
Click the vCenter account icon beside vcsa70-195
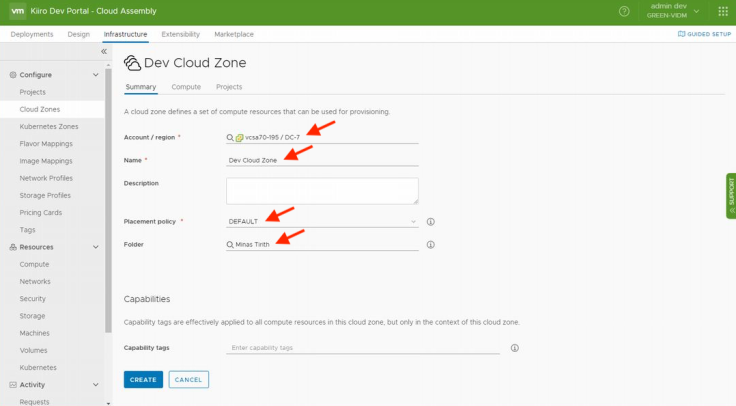[x=239, y=138]
